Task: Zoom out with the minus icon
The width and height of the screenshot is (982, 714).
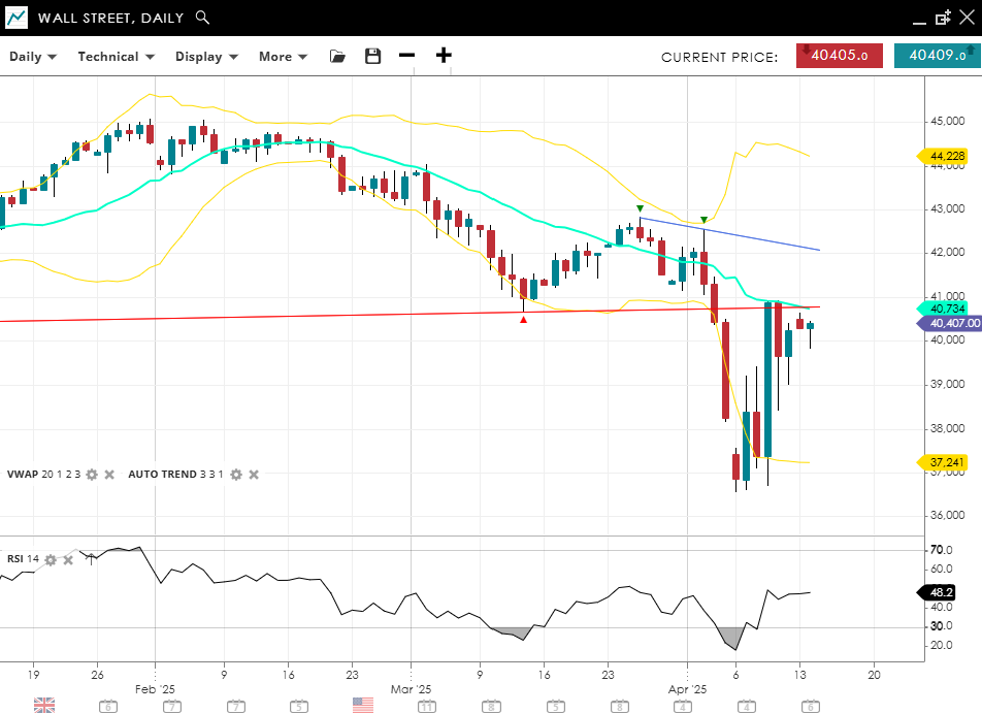Action: click(x=406, y=56)
